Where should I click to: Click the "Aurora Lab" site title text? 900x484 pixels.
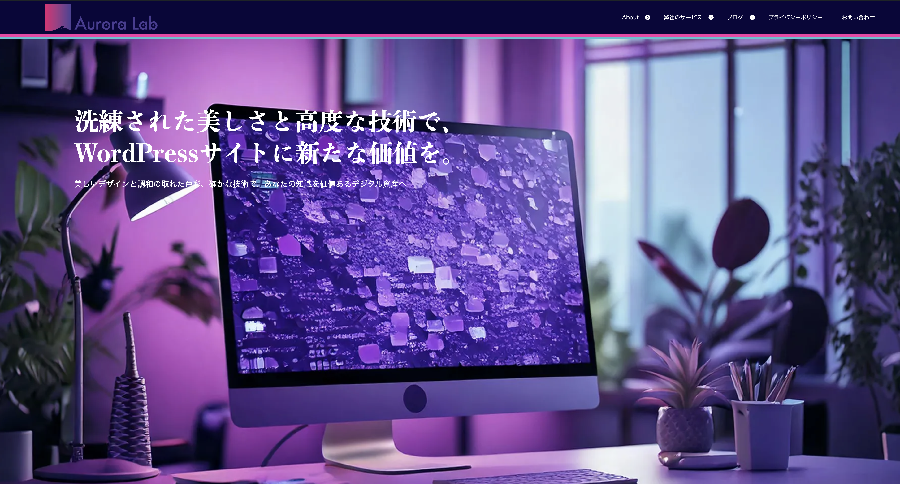pos(114,21)
